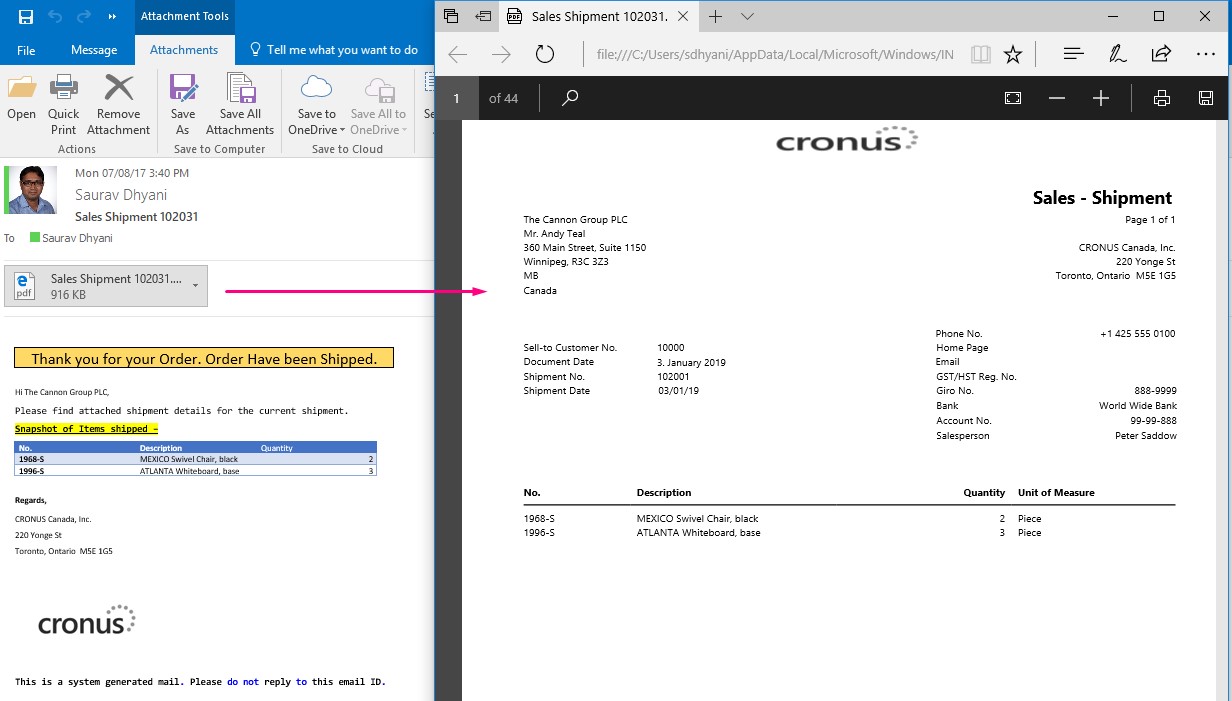Click Save All Attachments in the ribbon
1232x701 pixels.
tap(240, 103)
